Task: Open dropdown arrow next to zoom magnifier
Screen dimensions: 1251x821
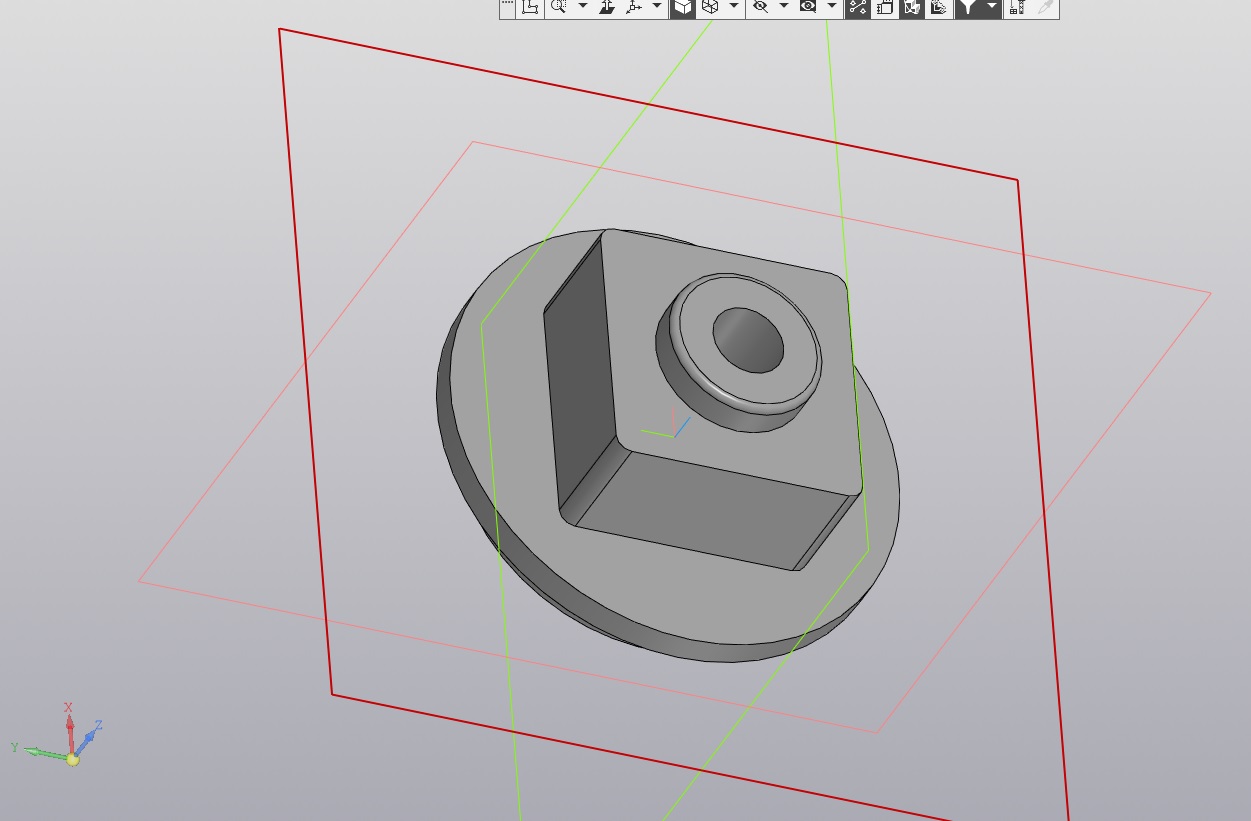Action: (582, 7)
